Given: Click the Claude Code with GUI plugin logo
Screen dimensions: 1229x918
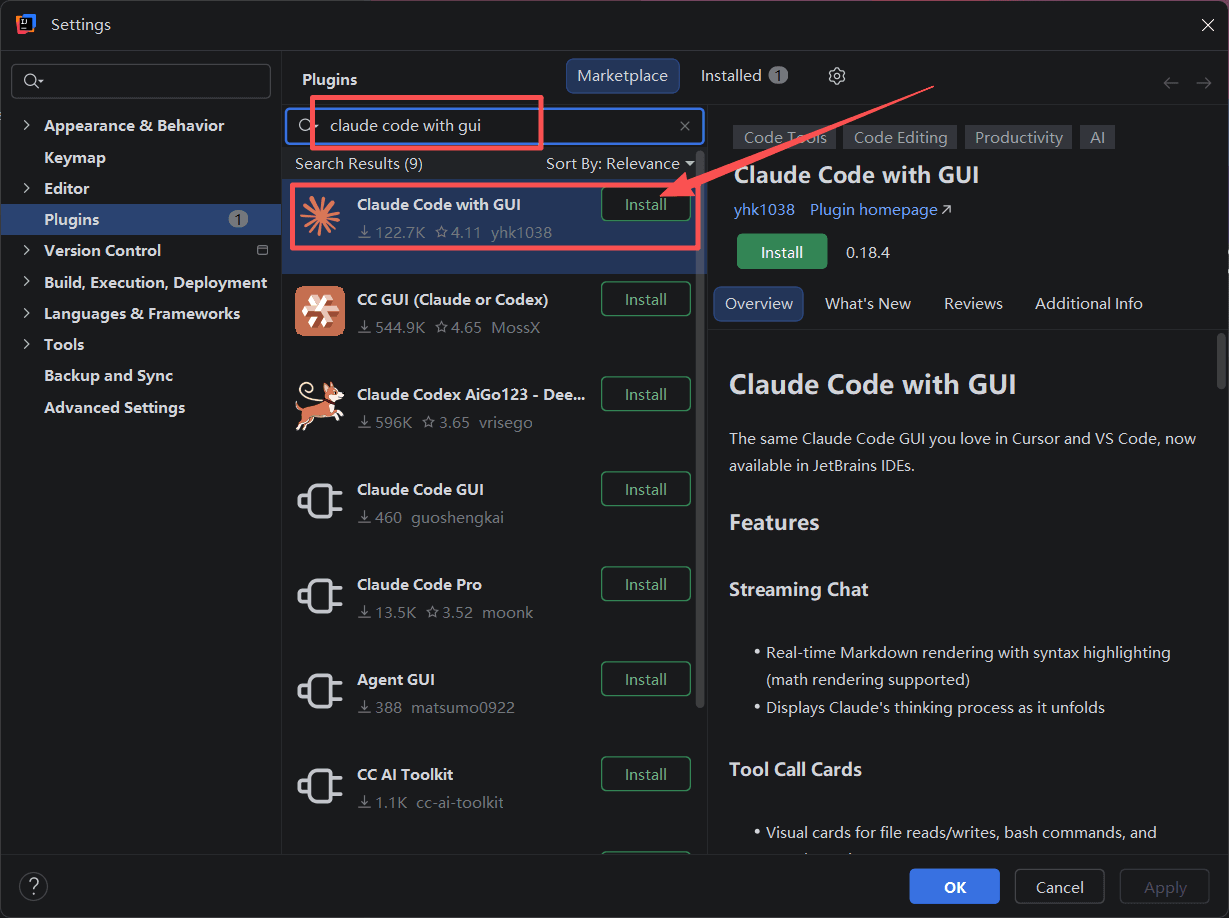Looking at the screenshot, I should [x=320, y=216].
